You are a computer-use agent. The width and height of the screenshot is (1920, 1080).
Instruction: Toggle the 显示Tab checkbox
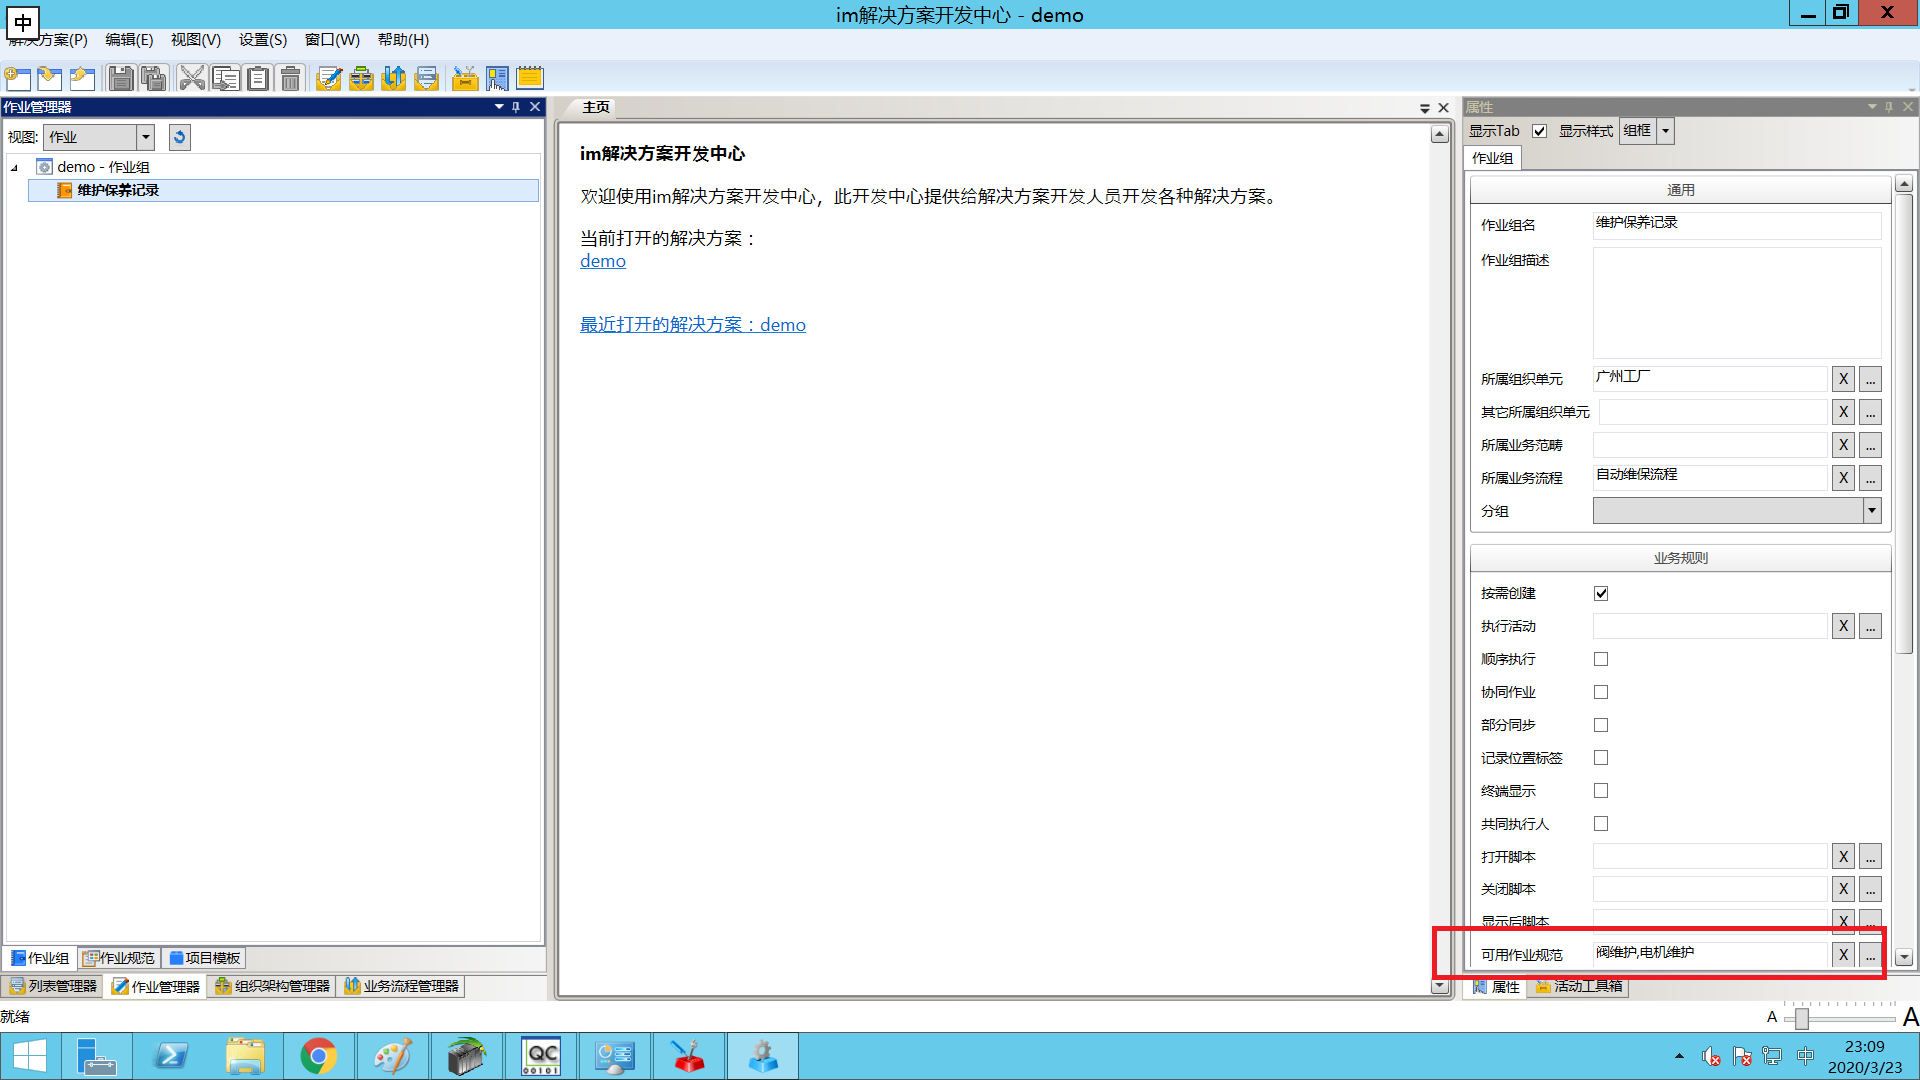(1540, 131)
